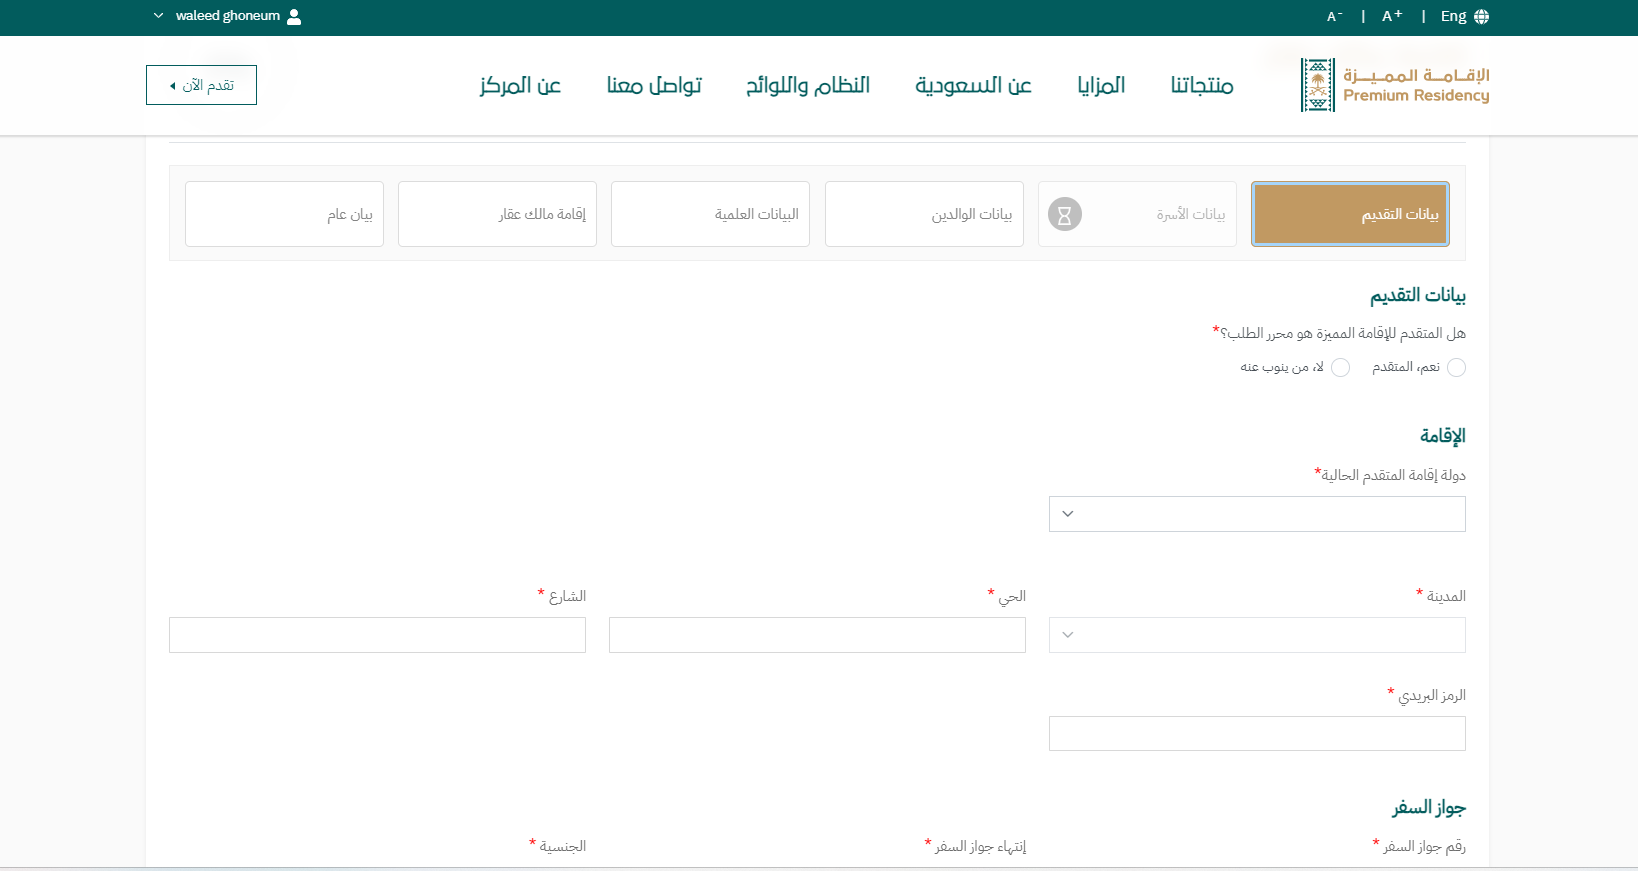The image size is (1638, 871).
Task: Click waleed ghoneum username
Action: (228, 16)
